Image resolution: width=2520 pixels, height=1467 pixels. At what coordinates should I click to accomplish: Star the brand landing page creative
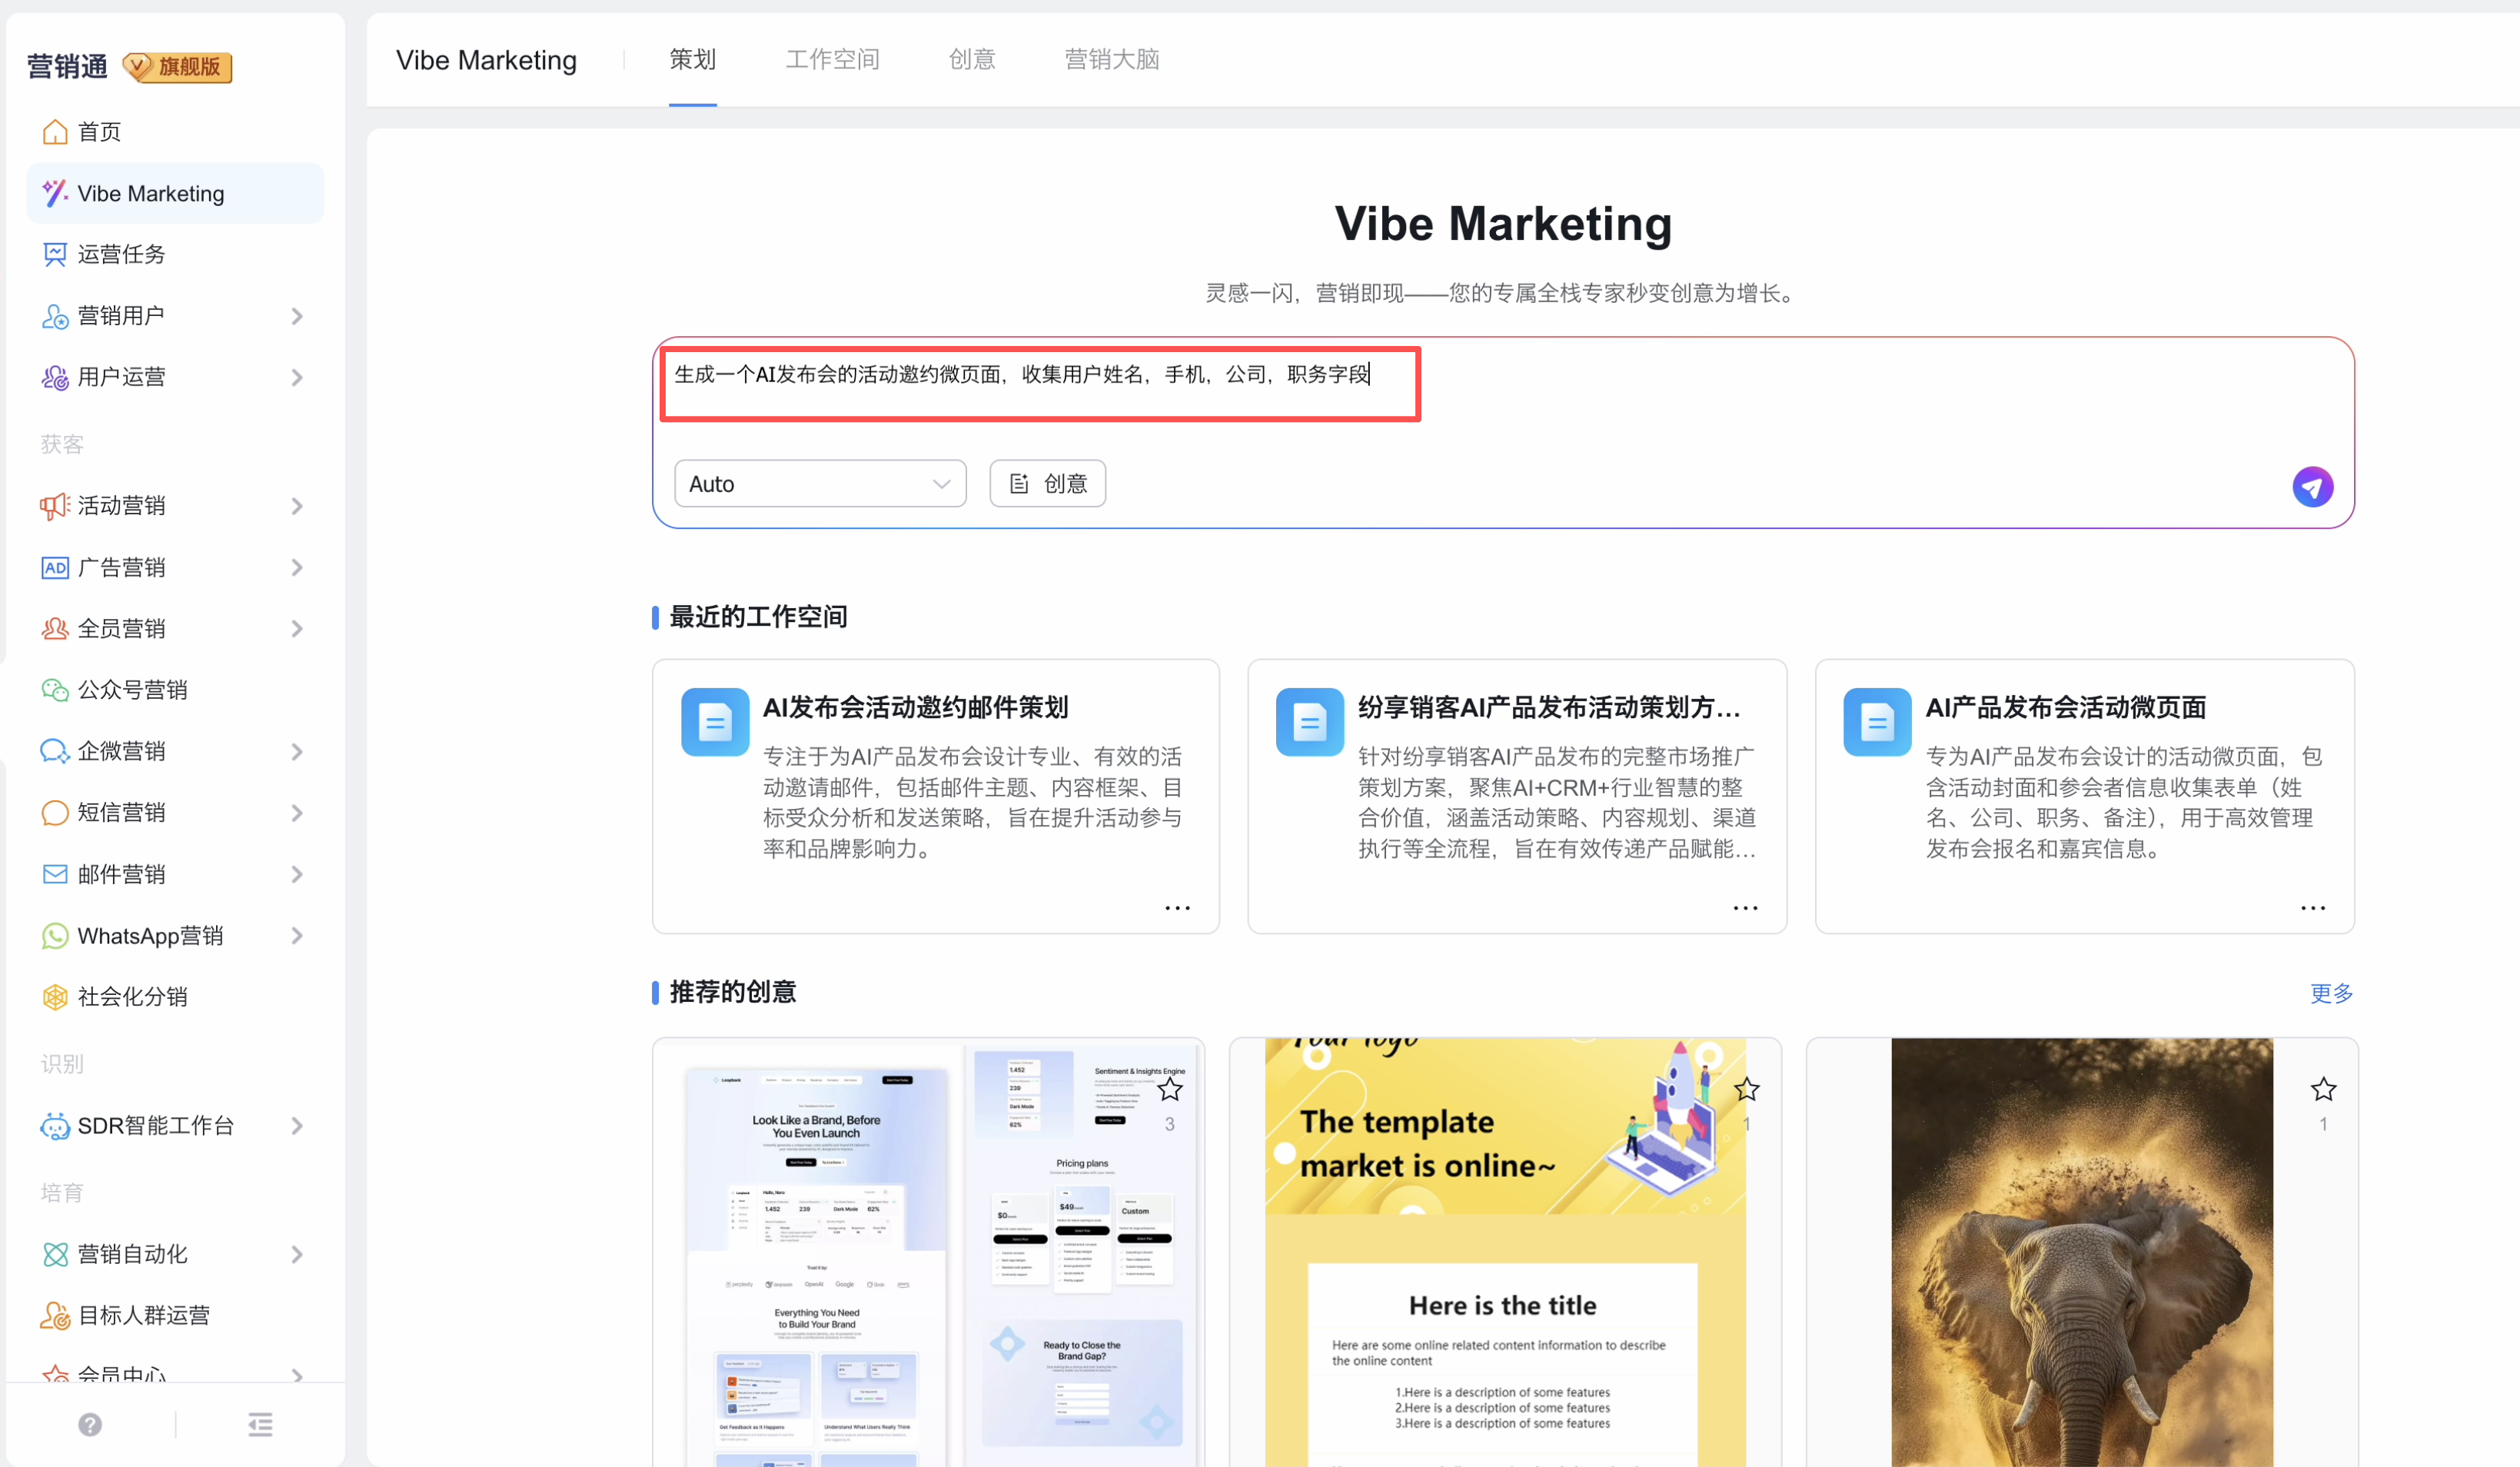(x=1169, y=1089)
